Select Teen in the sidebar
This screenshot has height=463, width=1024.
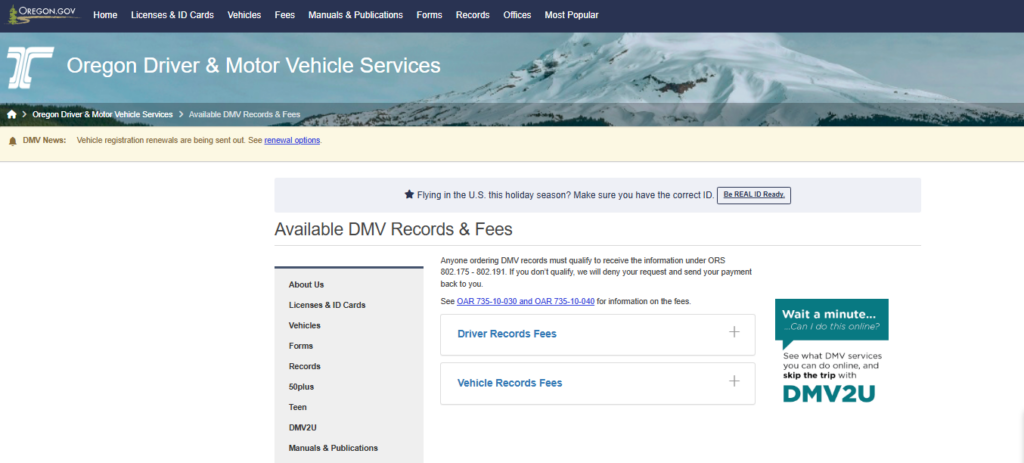(x=298, y=407)
